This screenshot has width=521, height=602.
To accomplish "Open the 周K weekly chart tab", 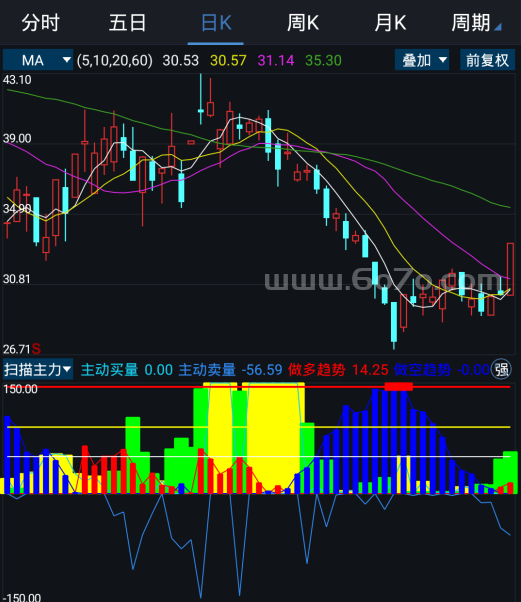I will [303, 23].
